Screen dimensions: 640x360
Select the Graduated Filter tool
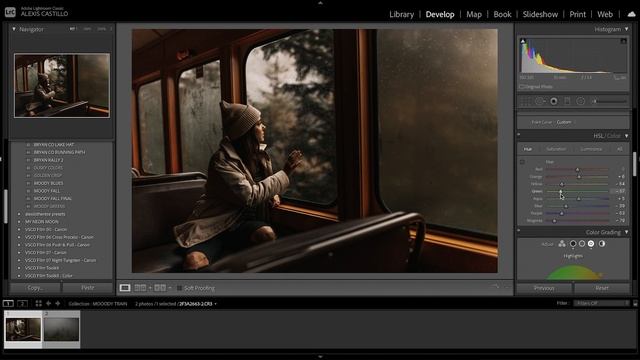pyautogui.click(x=567, y=101)
